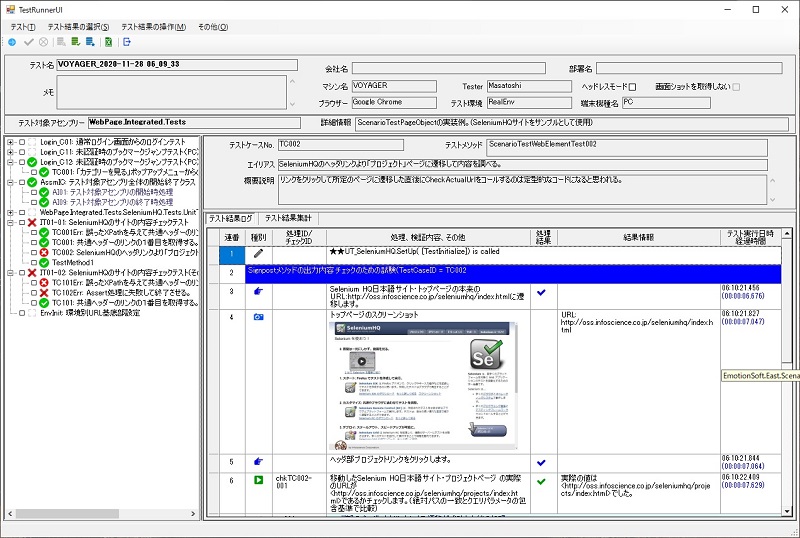Image resolution: width=800 pixels, height=538 pixels.
Task: Switch to the テスト結果ログ tab
Action: pos(231,218)
